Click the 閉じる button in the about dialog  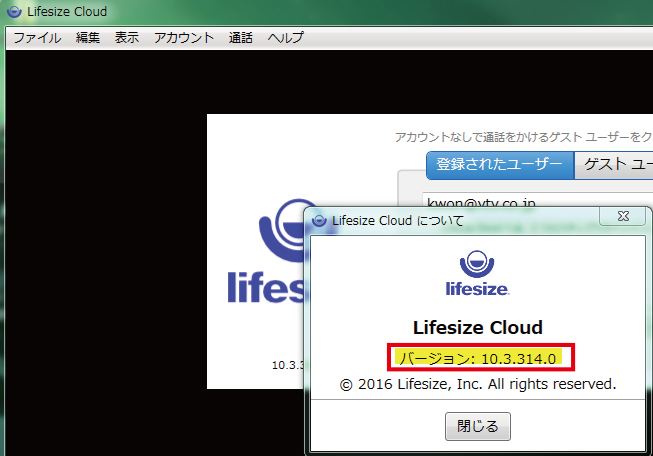click(478, 426)
